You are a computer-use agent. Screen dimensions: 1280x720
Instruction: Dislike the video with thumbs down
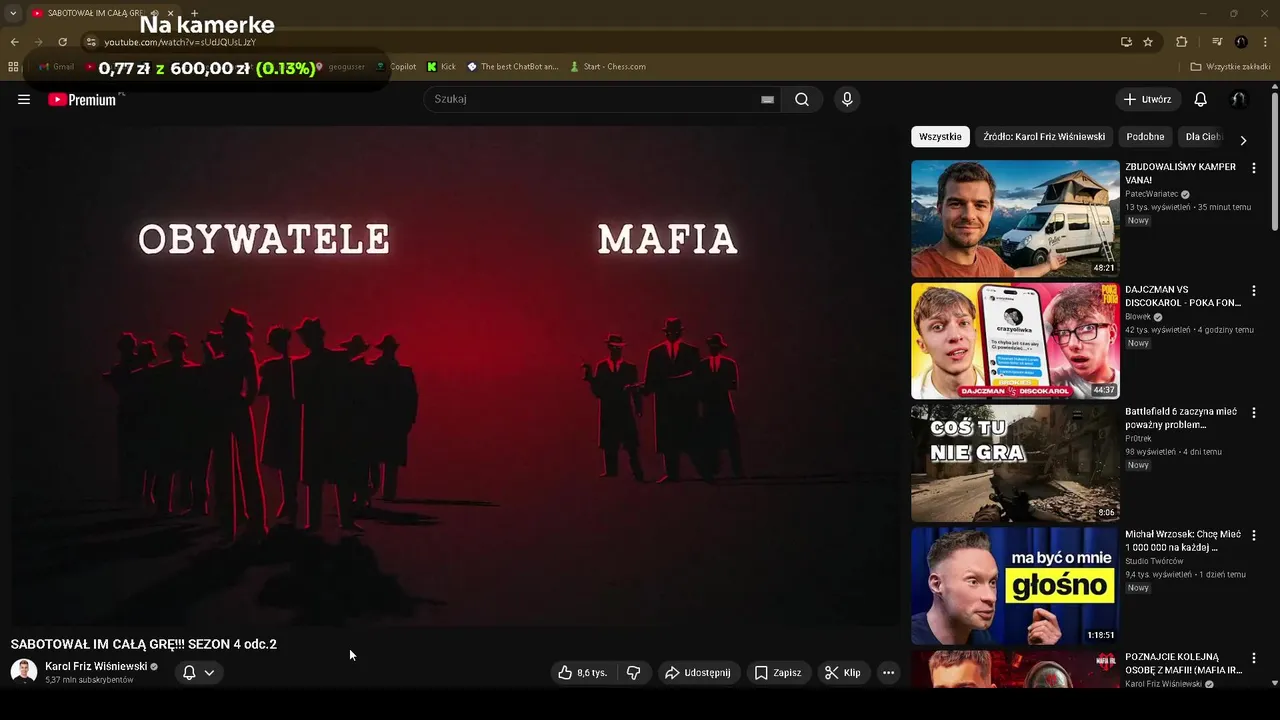633,673
